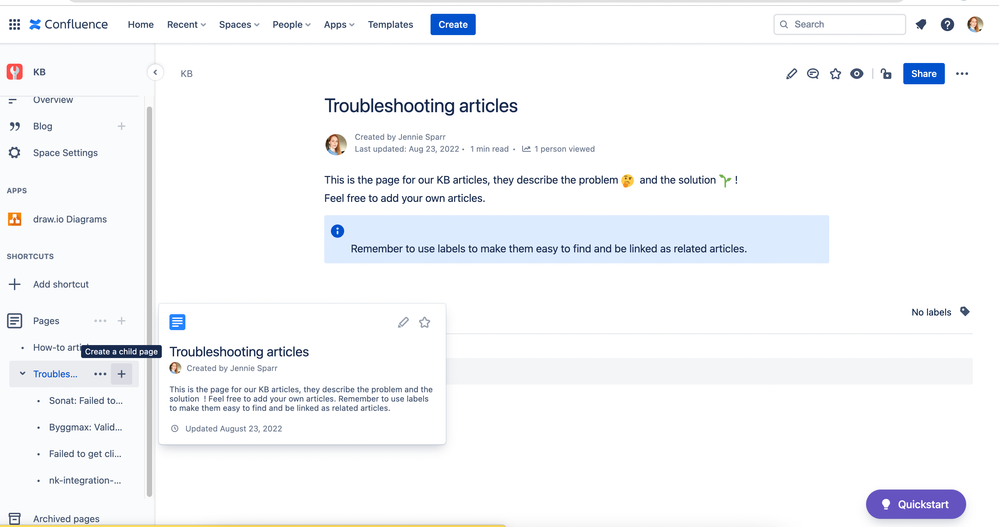Click the KB space icon
Image resolution: width=999 pixels, height=527 pixels.
(x=15, y=72)
